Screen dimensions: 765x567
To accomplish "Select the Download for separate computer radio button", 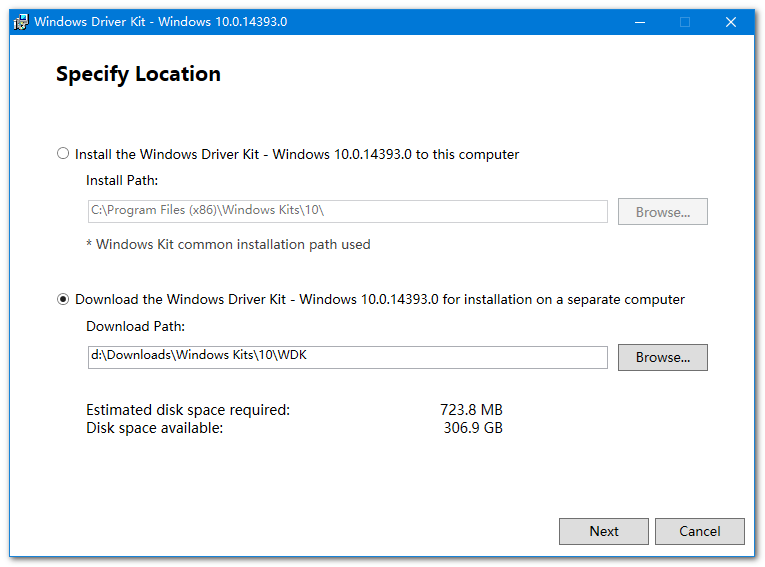I will tap(63, 299).
